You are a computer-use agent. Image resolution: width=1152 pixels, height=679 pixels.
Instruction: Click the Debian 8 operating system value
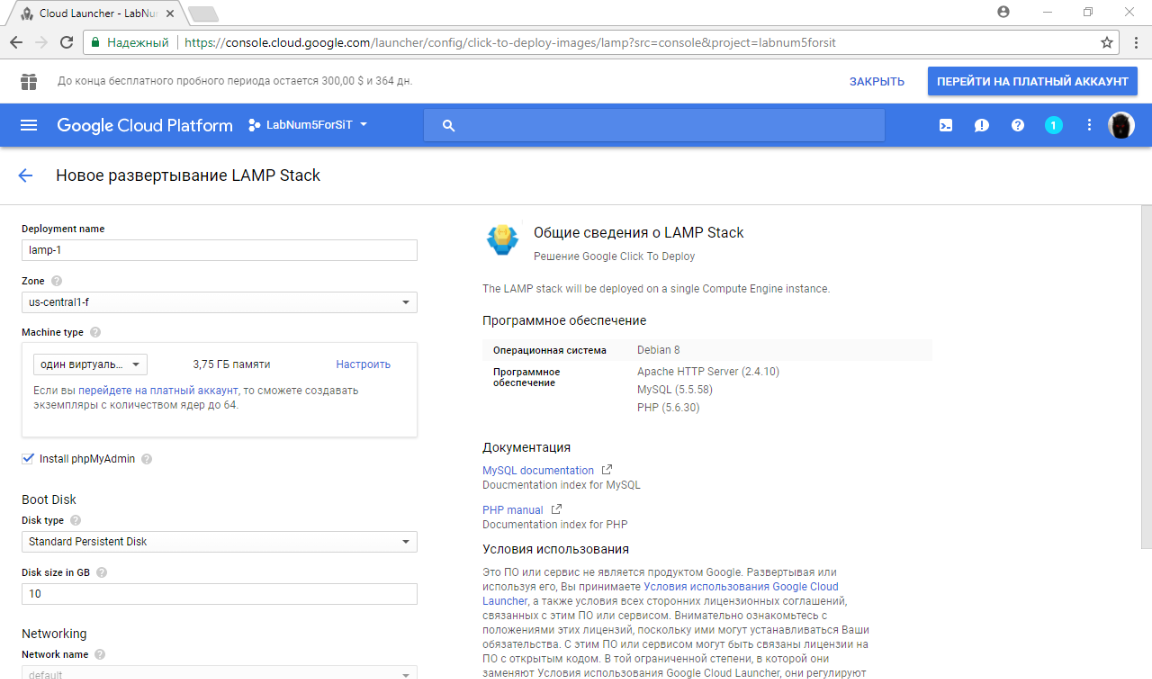(x=658, y=350)
